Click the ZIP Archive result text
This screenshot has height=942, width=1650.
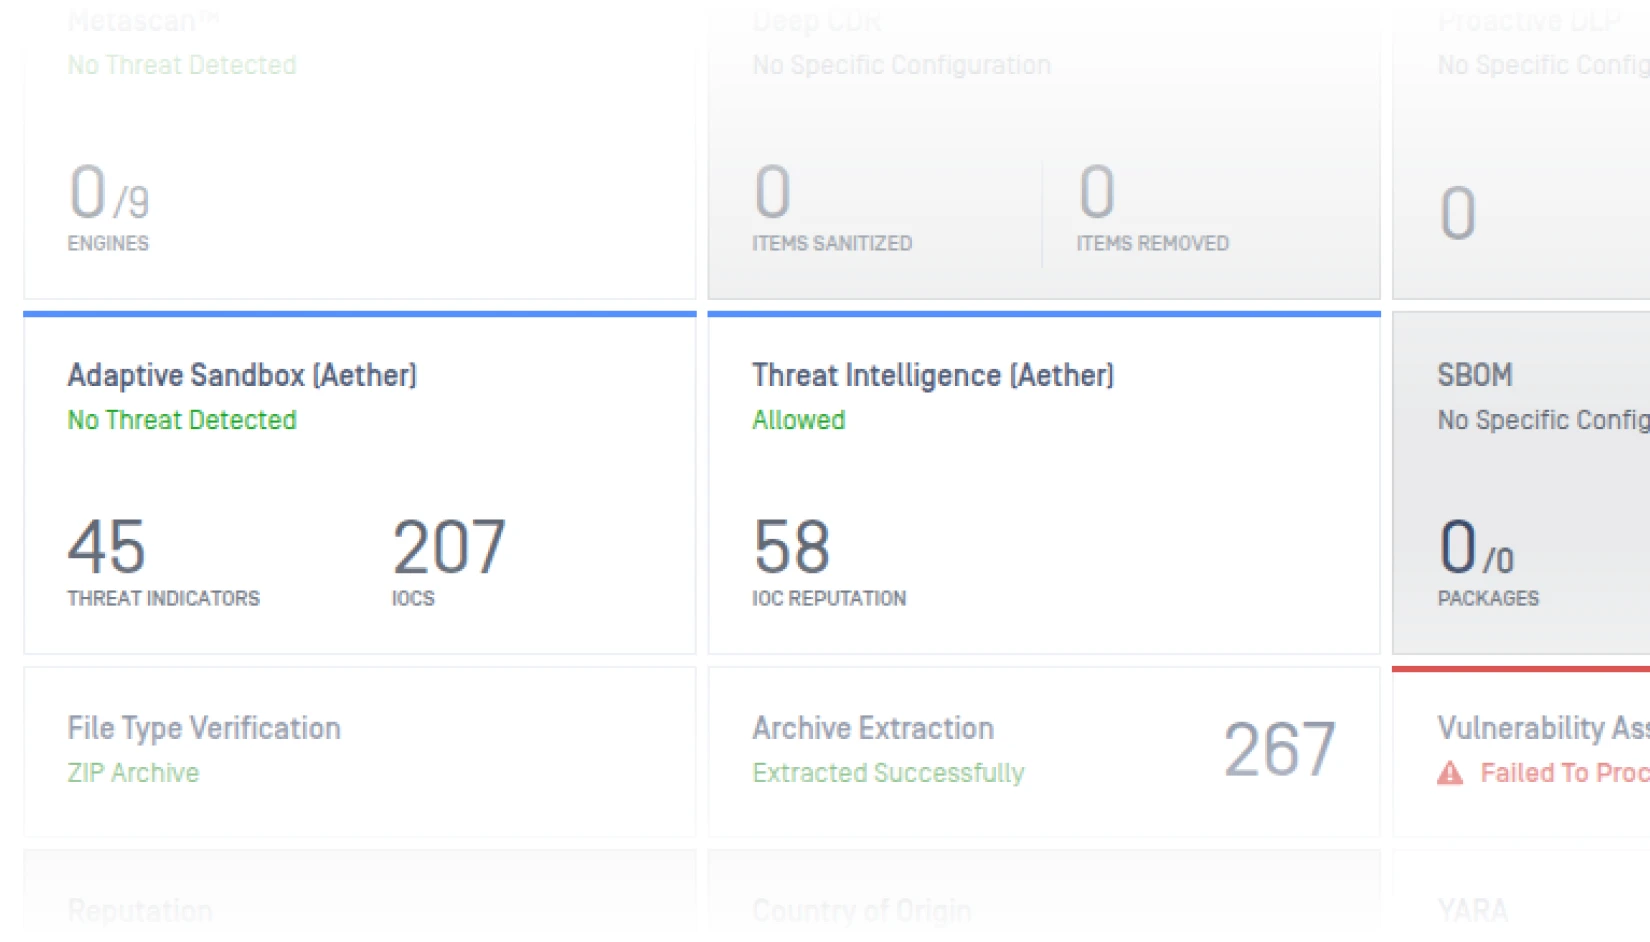pyautogui.click(x=133, y=773)
